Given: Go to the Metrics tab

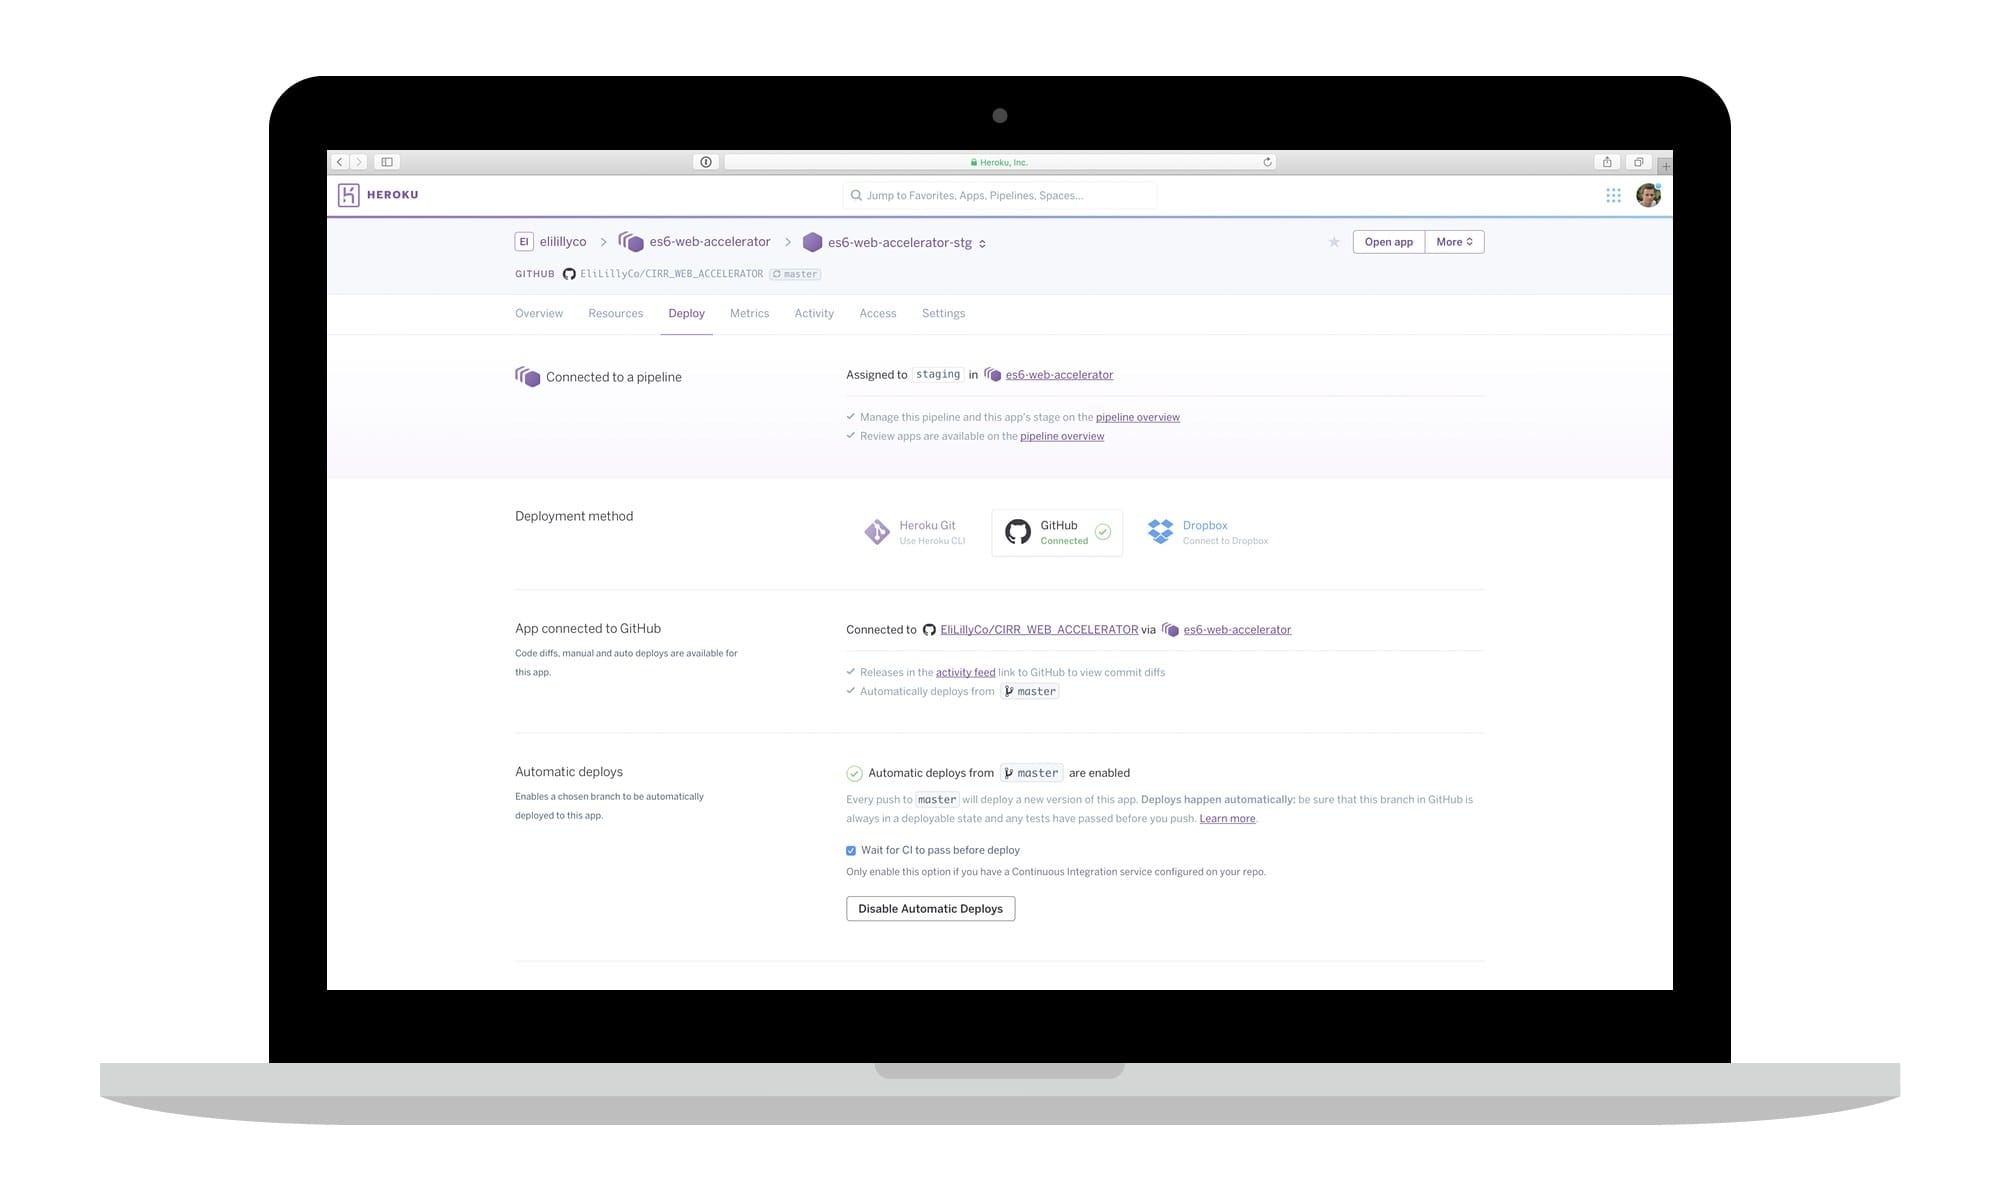Looking at the screenshot, I should click(749, 314).
